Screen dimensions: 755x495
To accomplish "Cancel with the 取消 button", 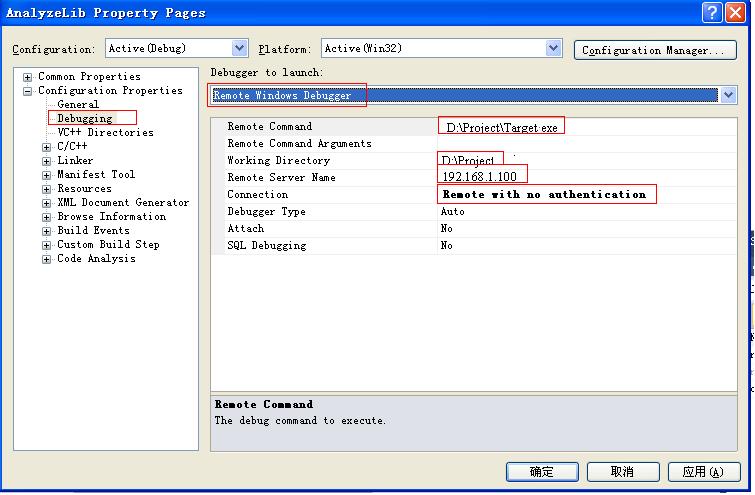I will coord(623,472).
